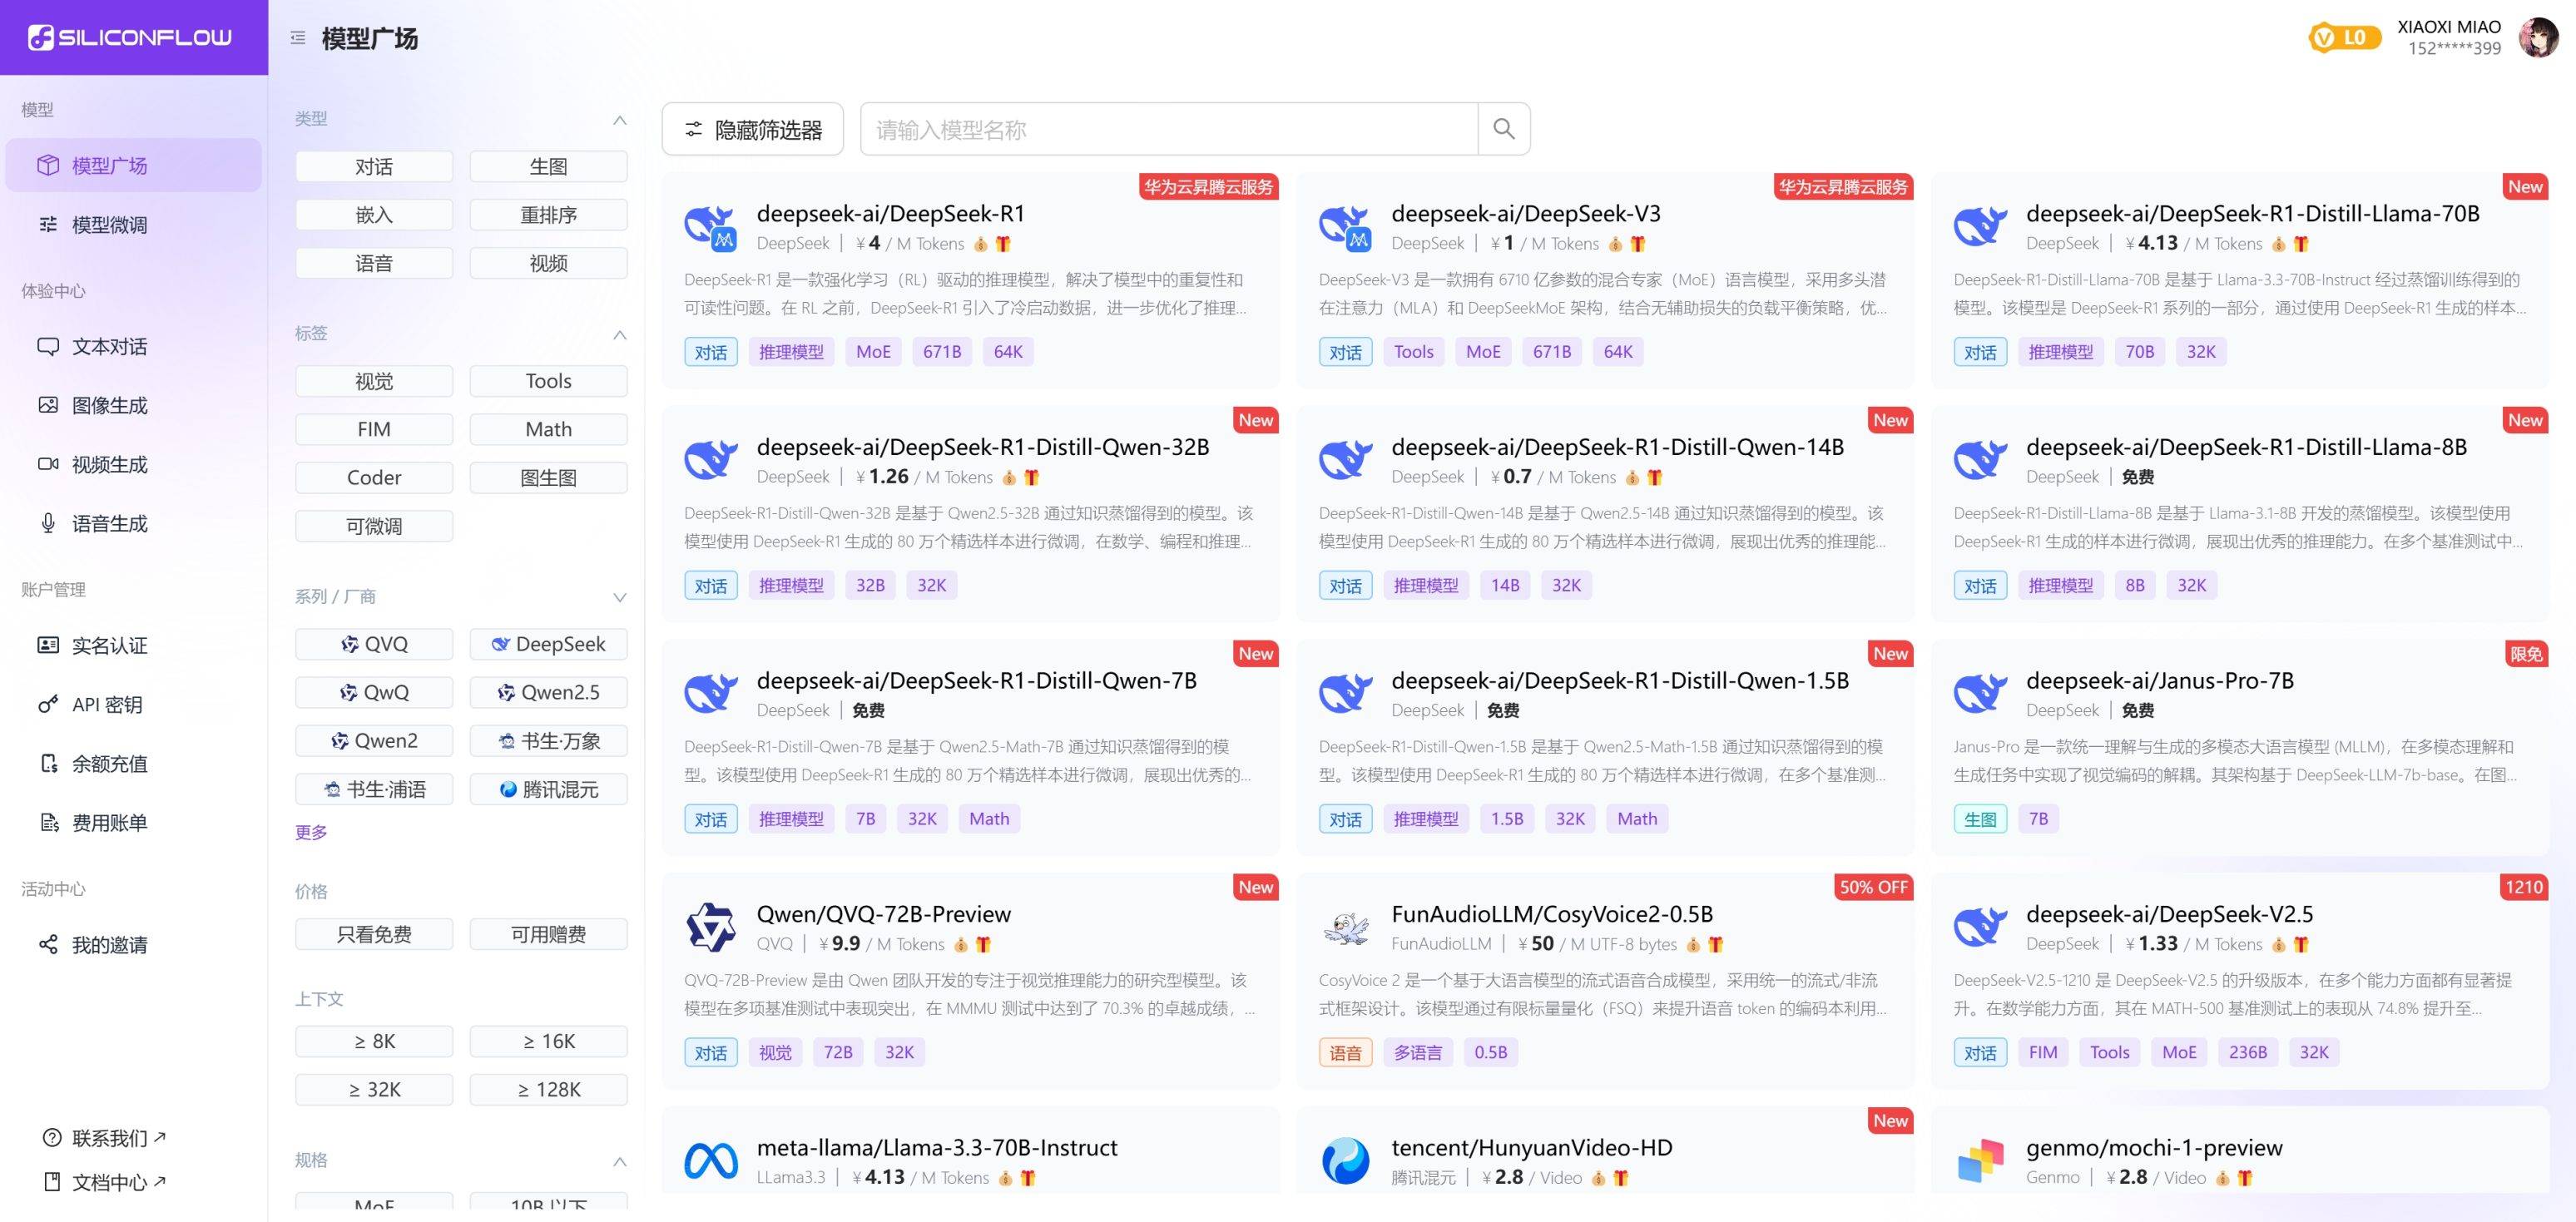
Task: Collapse the 类型 filter section
Action: 619,120
